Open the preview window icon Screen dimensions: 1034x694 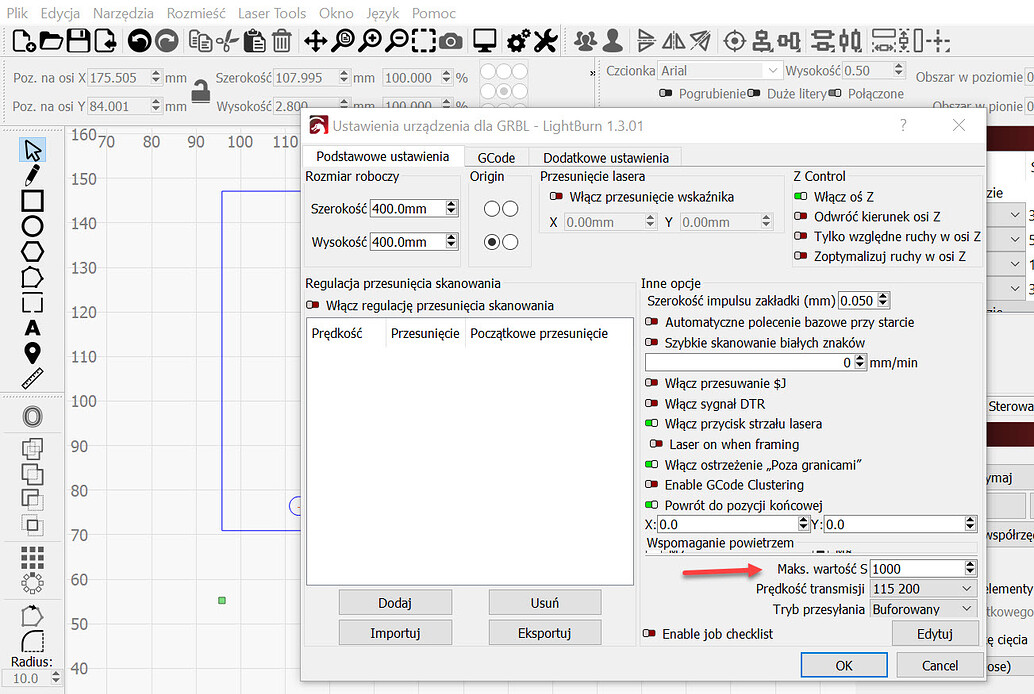484,40
